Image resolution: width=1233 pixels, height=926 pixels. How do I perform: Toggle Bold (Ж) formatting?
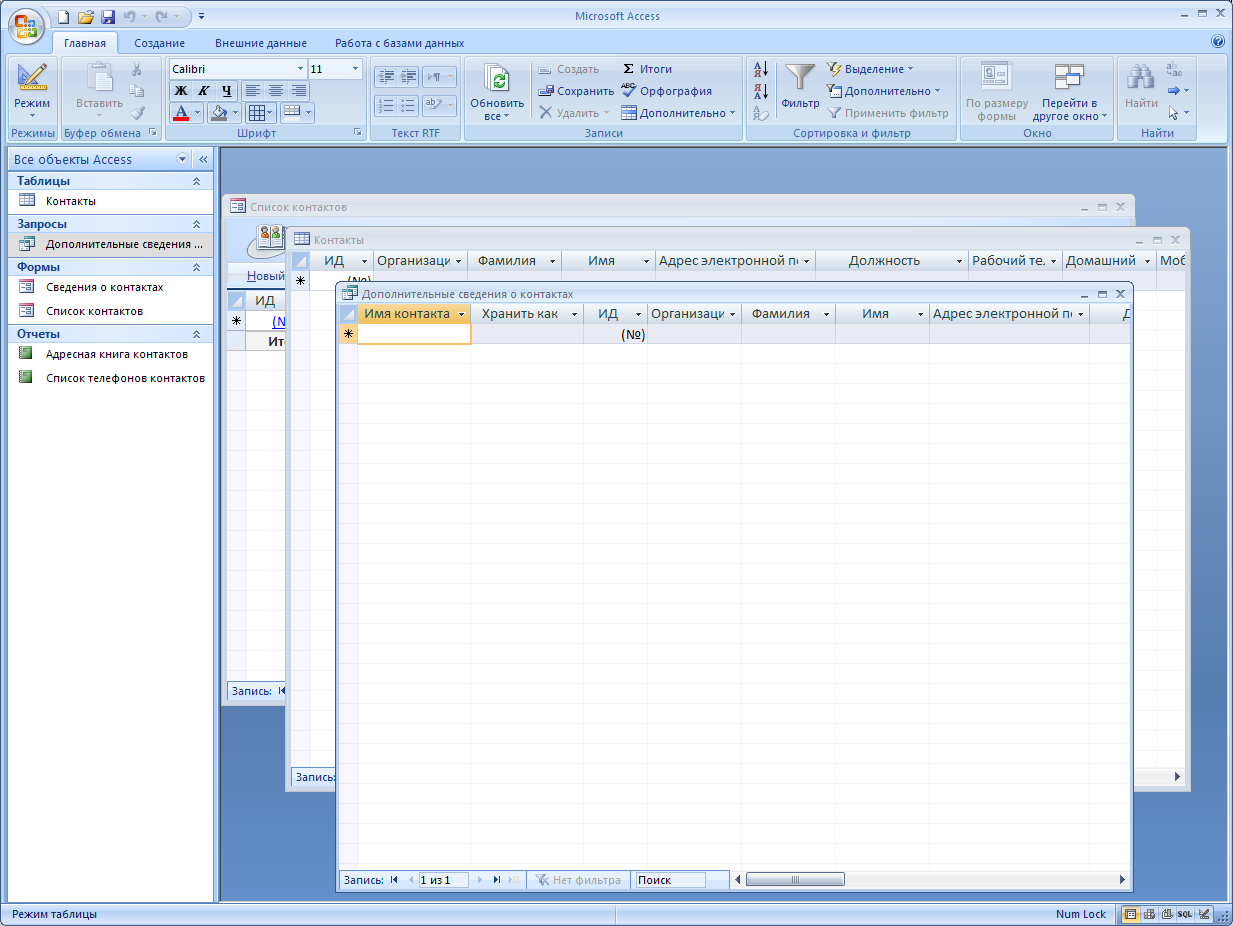181,90
